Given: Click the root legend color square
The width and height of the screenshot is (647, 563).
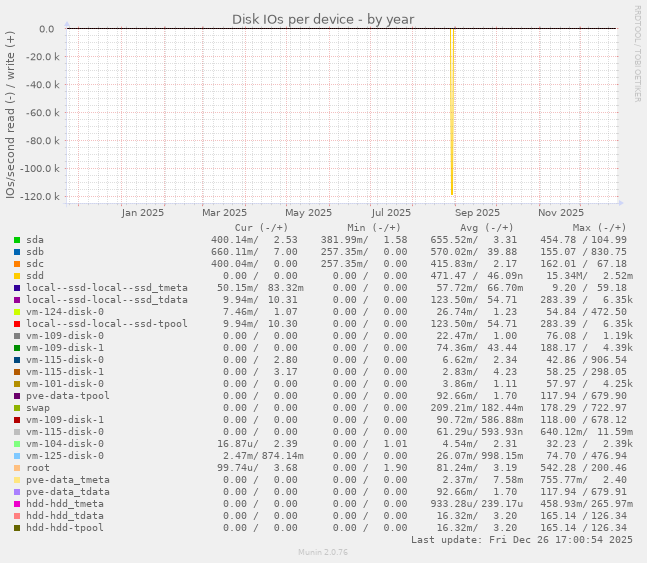Looking at the screenshot, I should click(x=17, y=468).
